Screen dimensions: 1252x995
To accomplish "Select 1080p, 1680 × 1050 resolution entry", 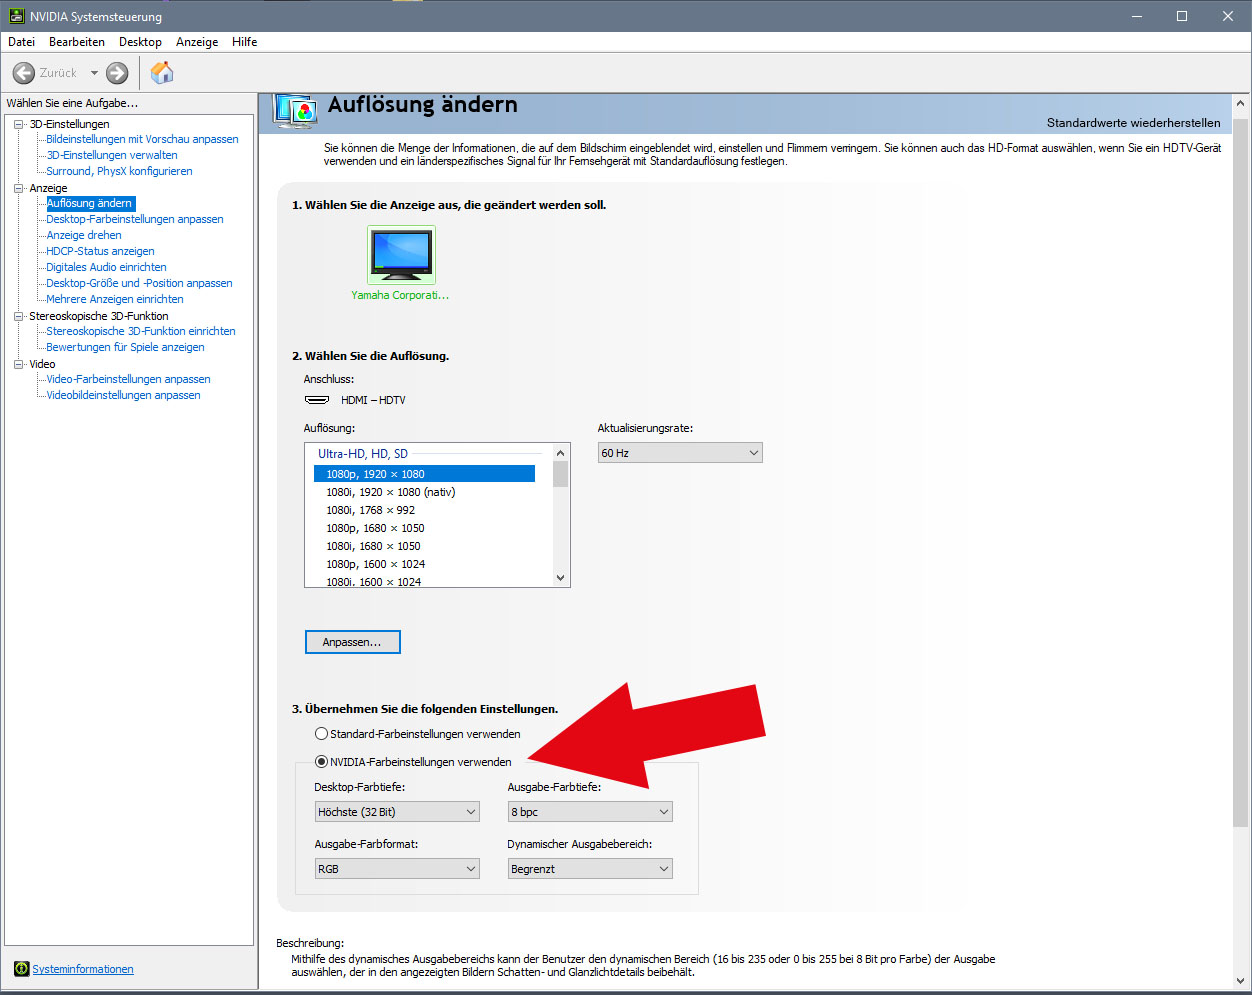I will pos(375,528).
